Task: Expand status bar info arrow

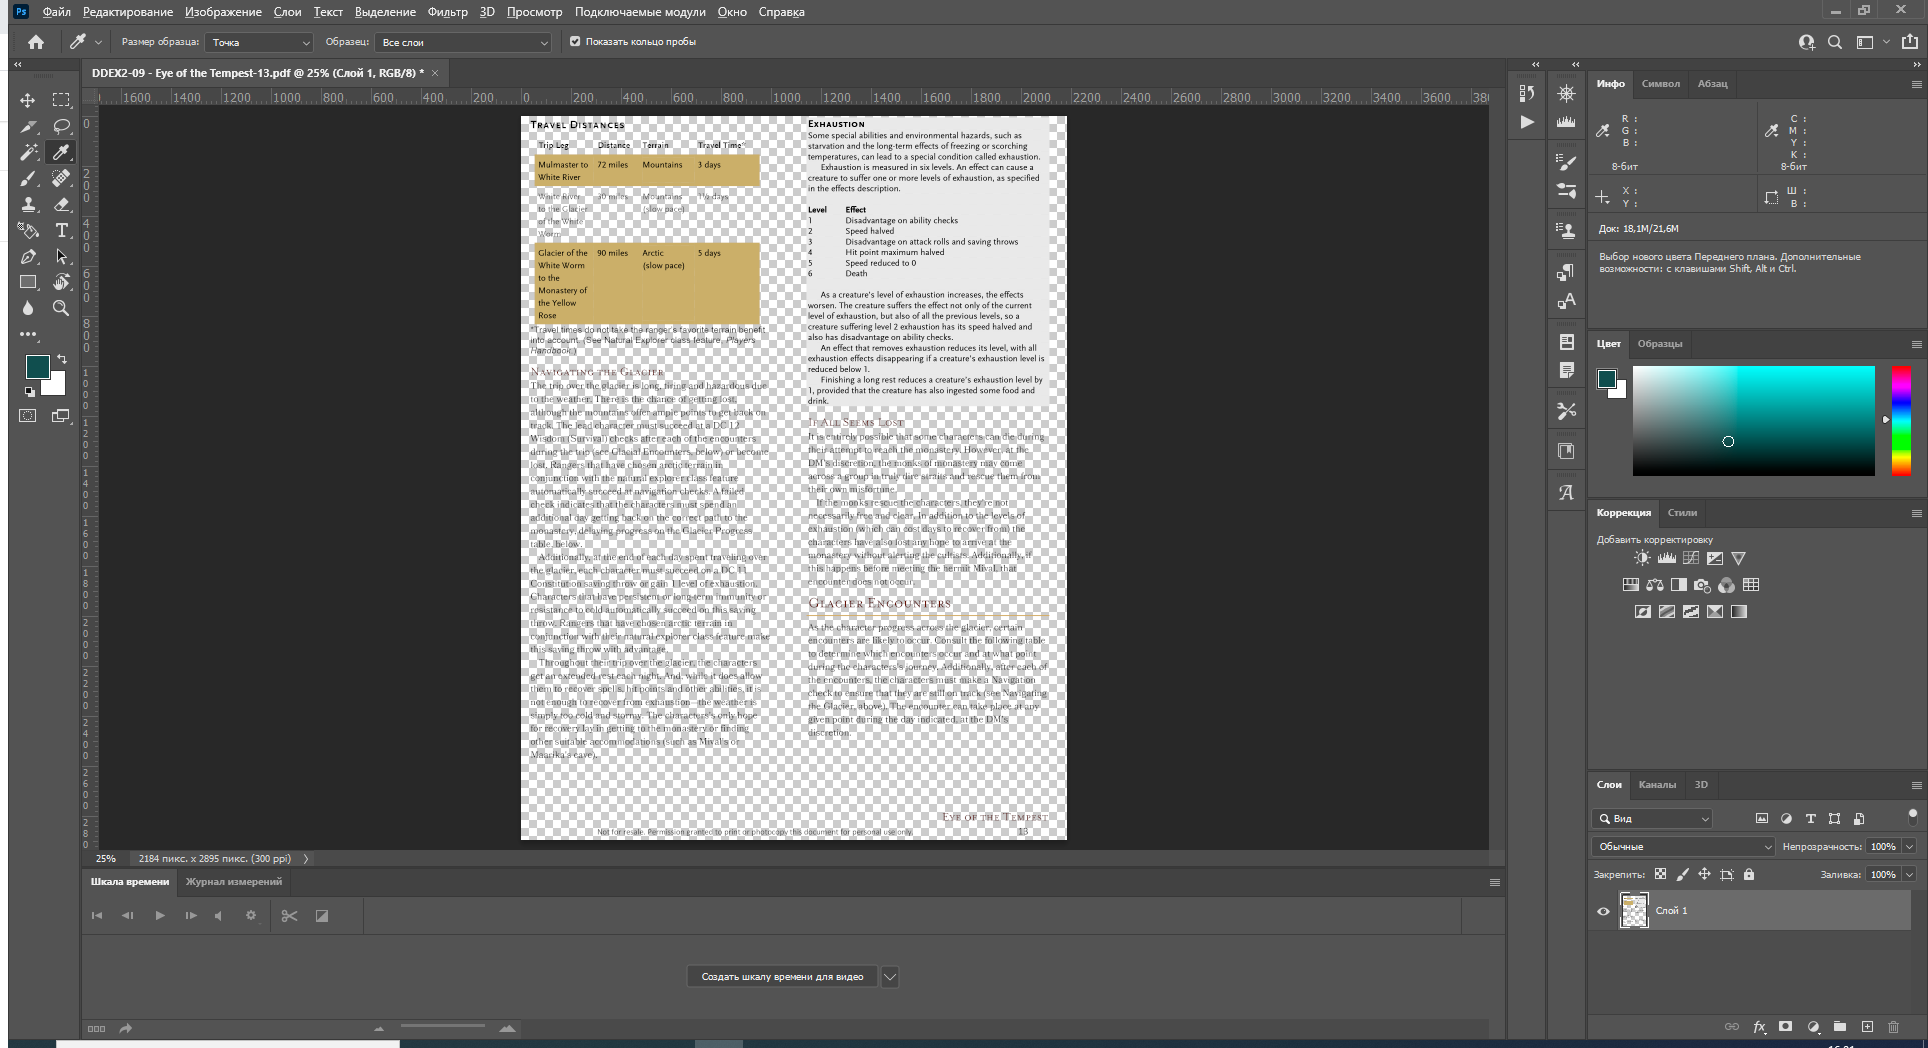Action: point(306,858)
